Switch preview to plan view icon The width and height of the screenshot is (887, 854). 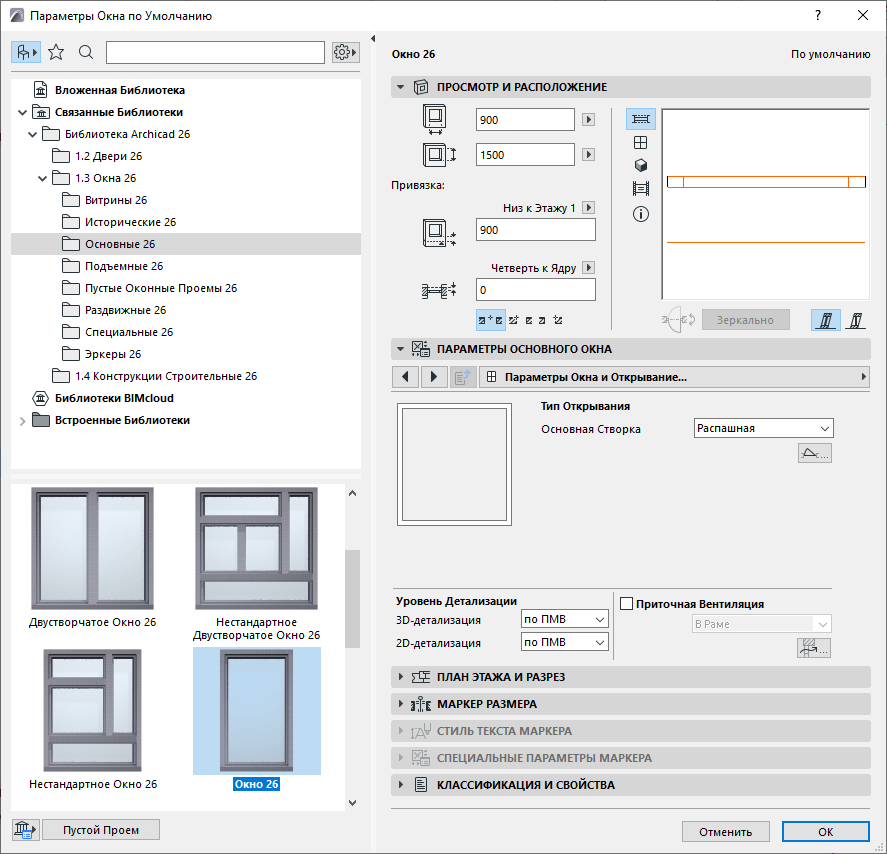(x=640, y=118)
